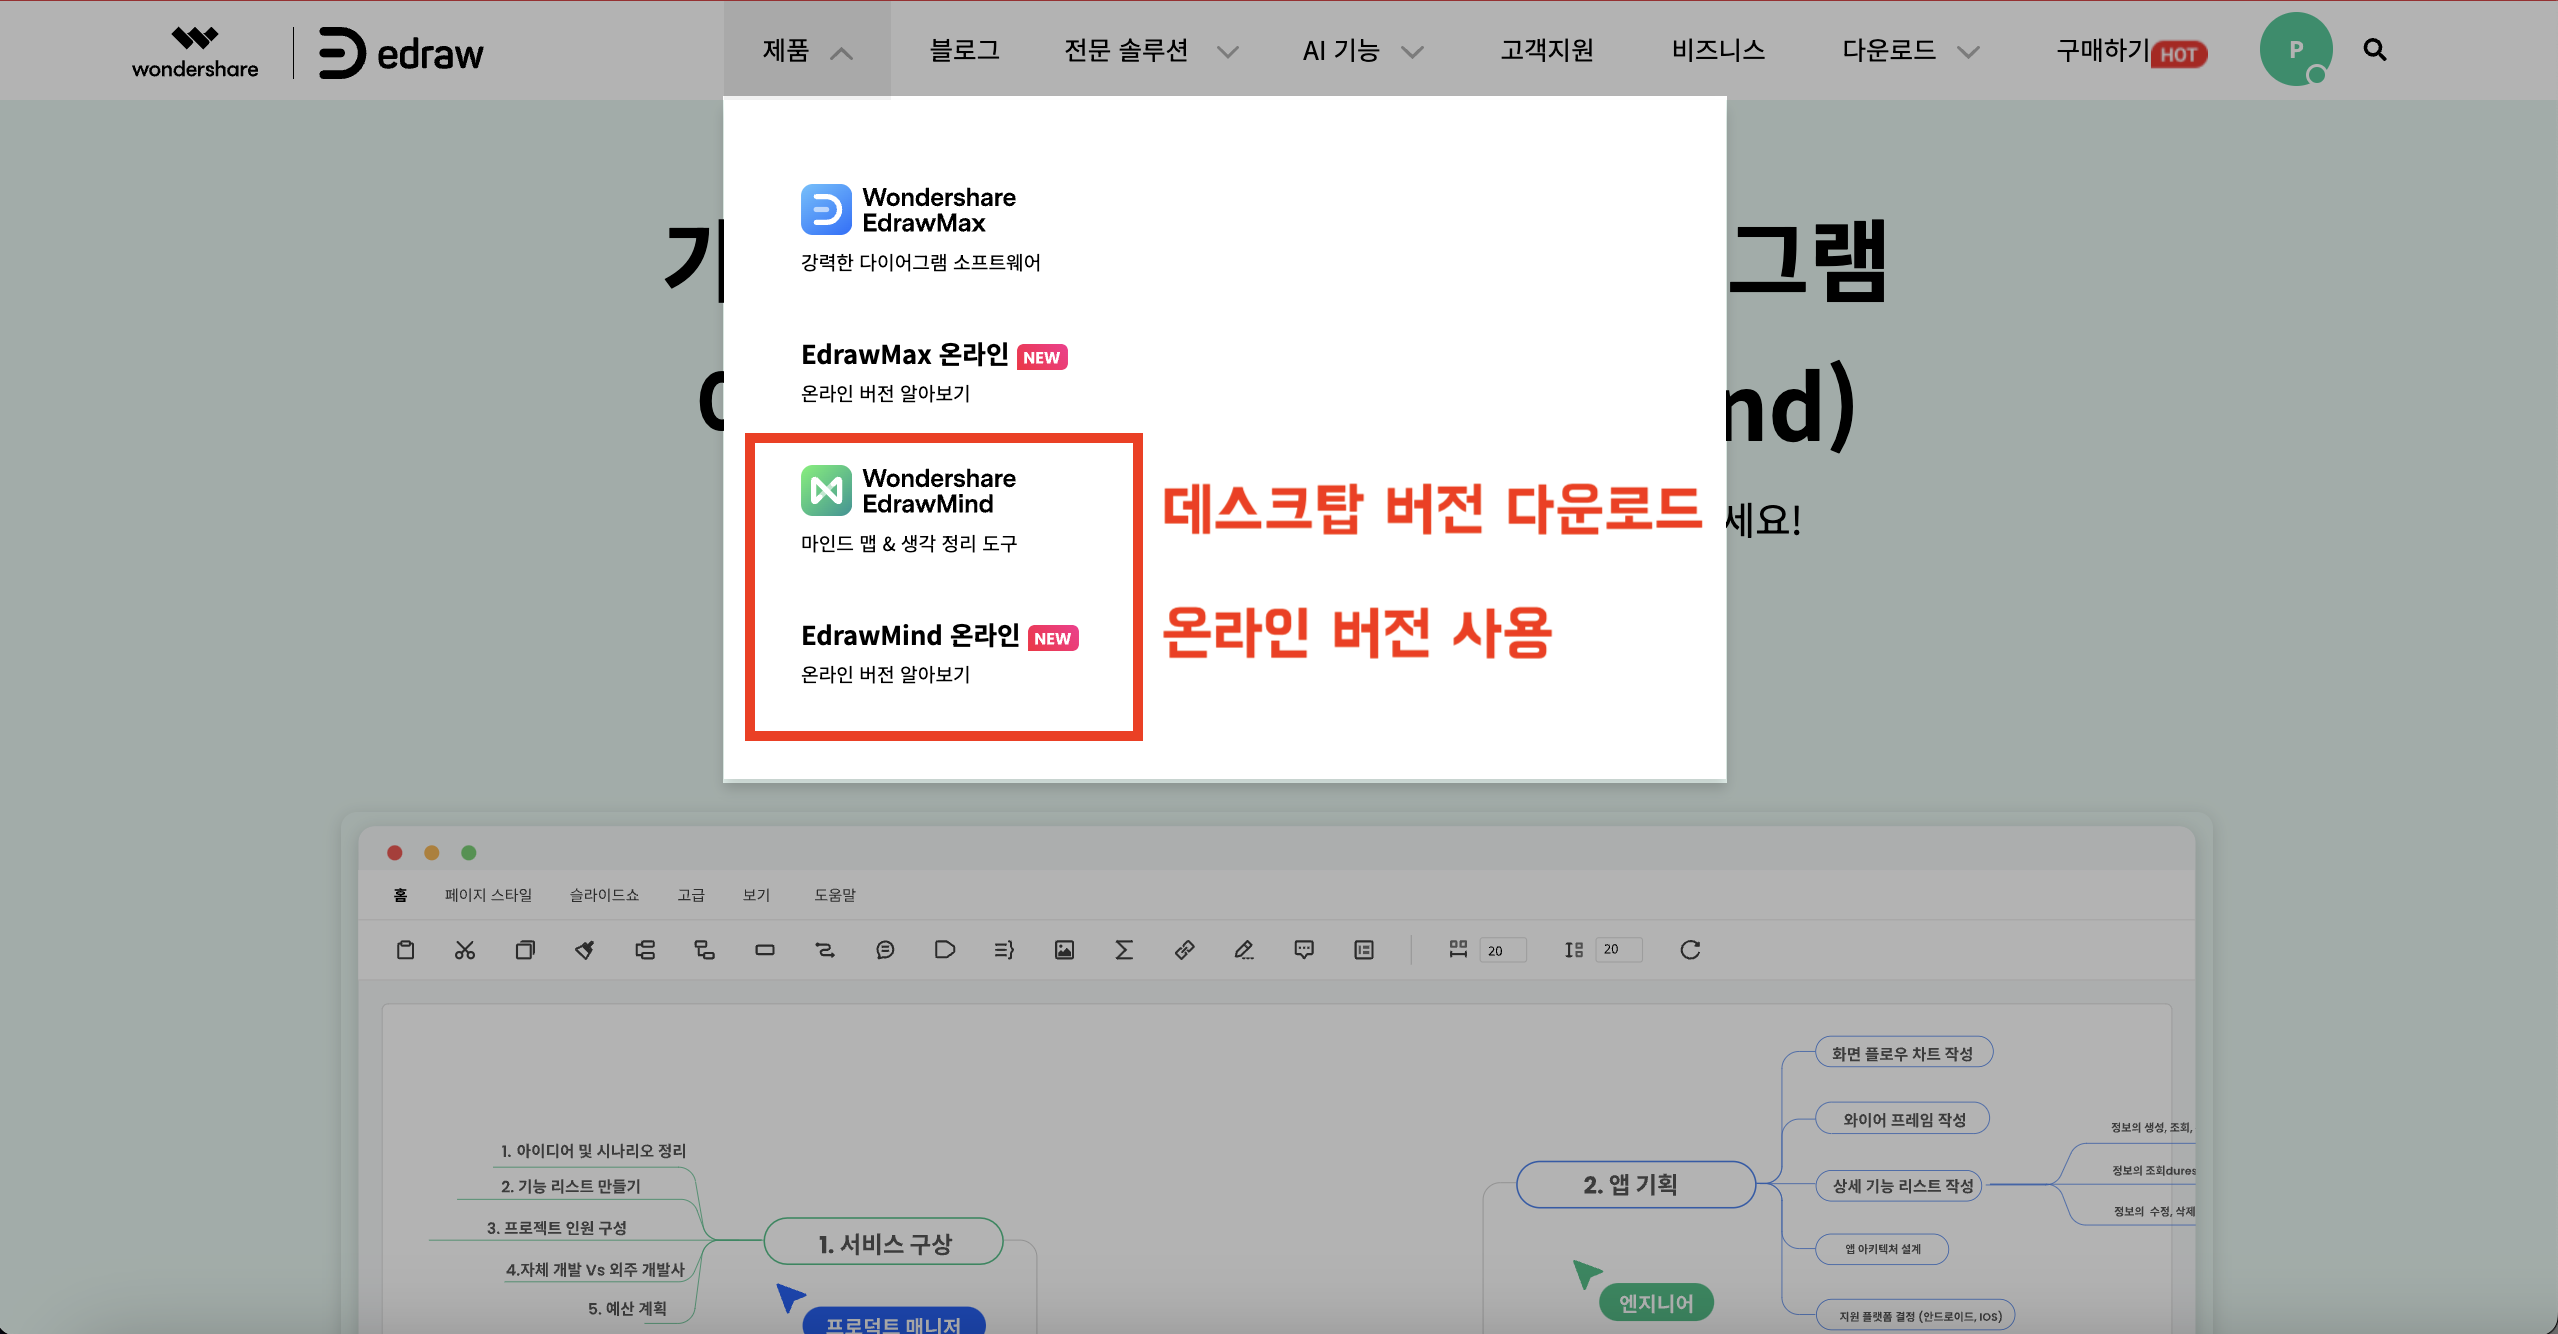
Task: Click the scissors cut icon
Action: pyautogui.click(x=465, y=950)
